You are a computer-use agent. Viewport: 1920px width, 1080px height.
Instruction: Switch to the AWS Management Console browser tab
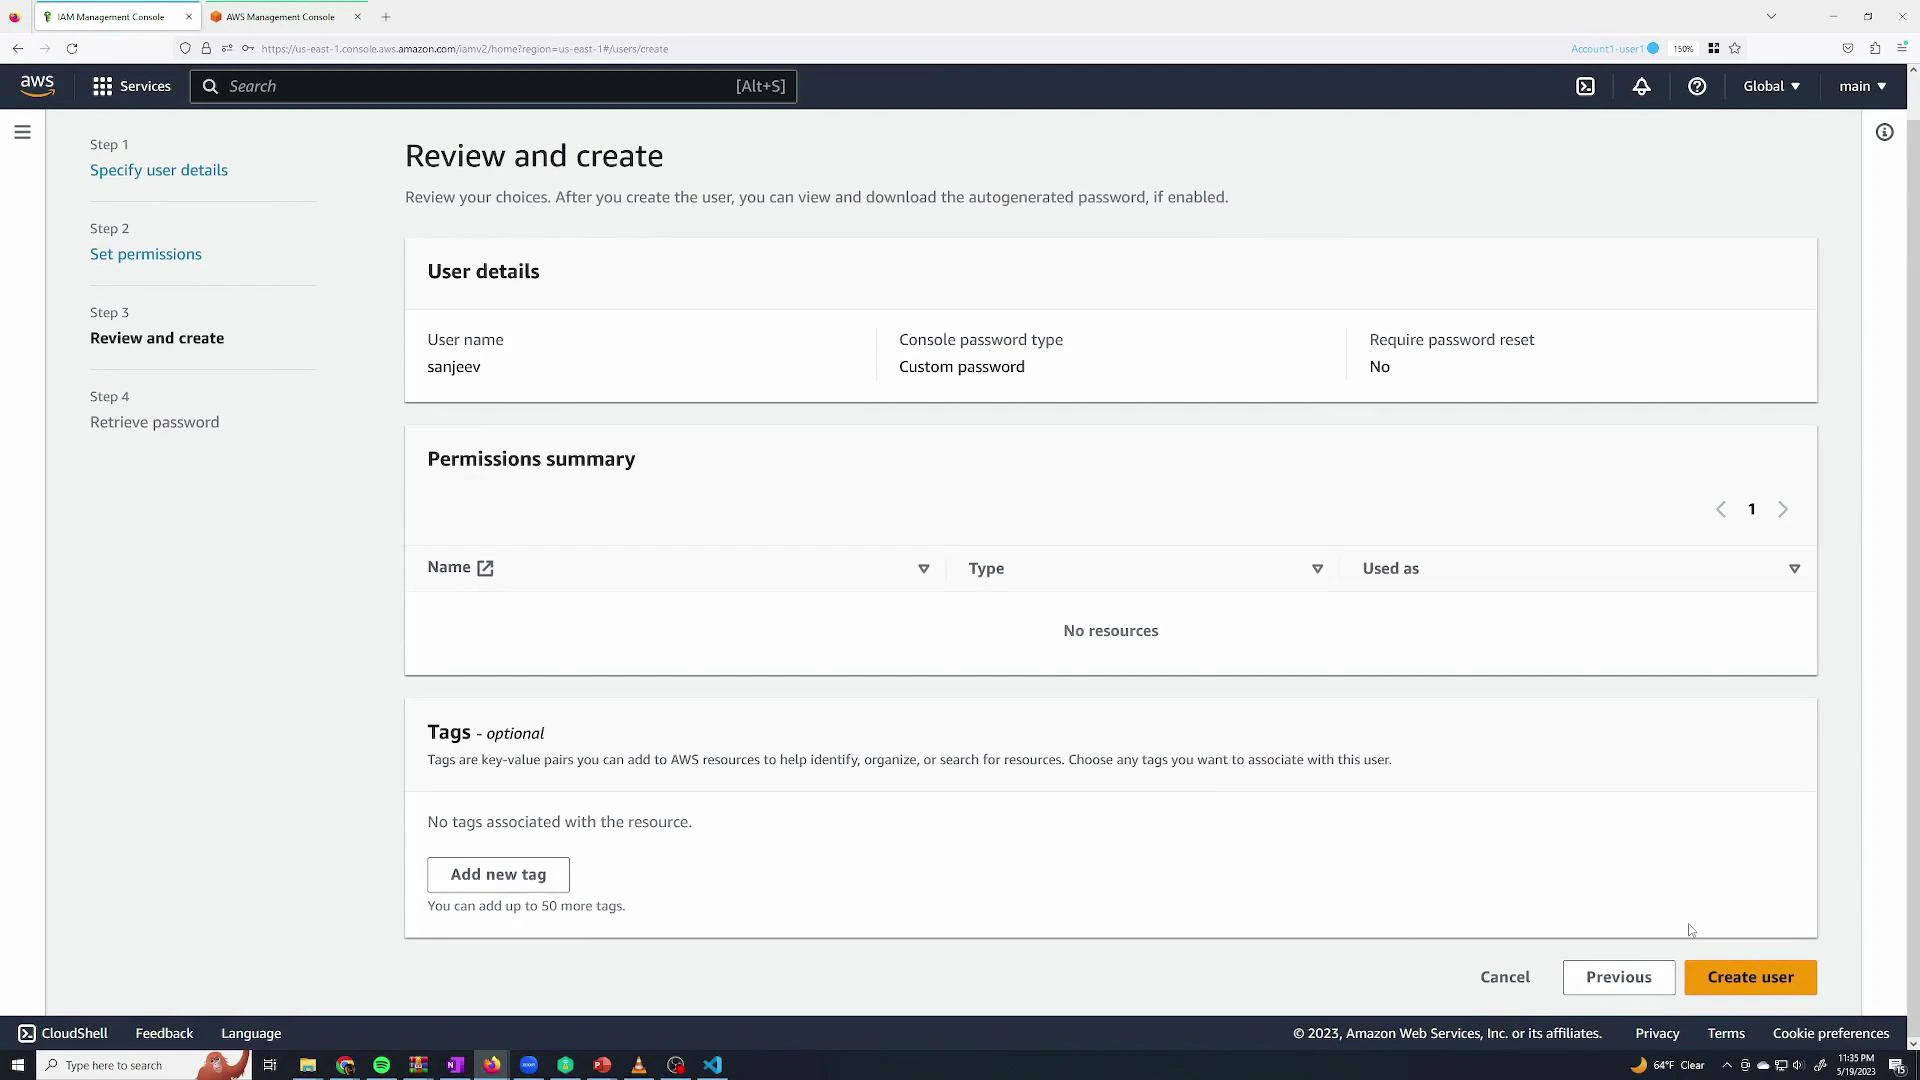(280, 16)
